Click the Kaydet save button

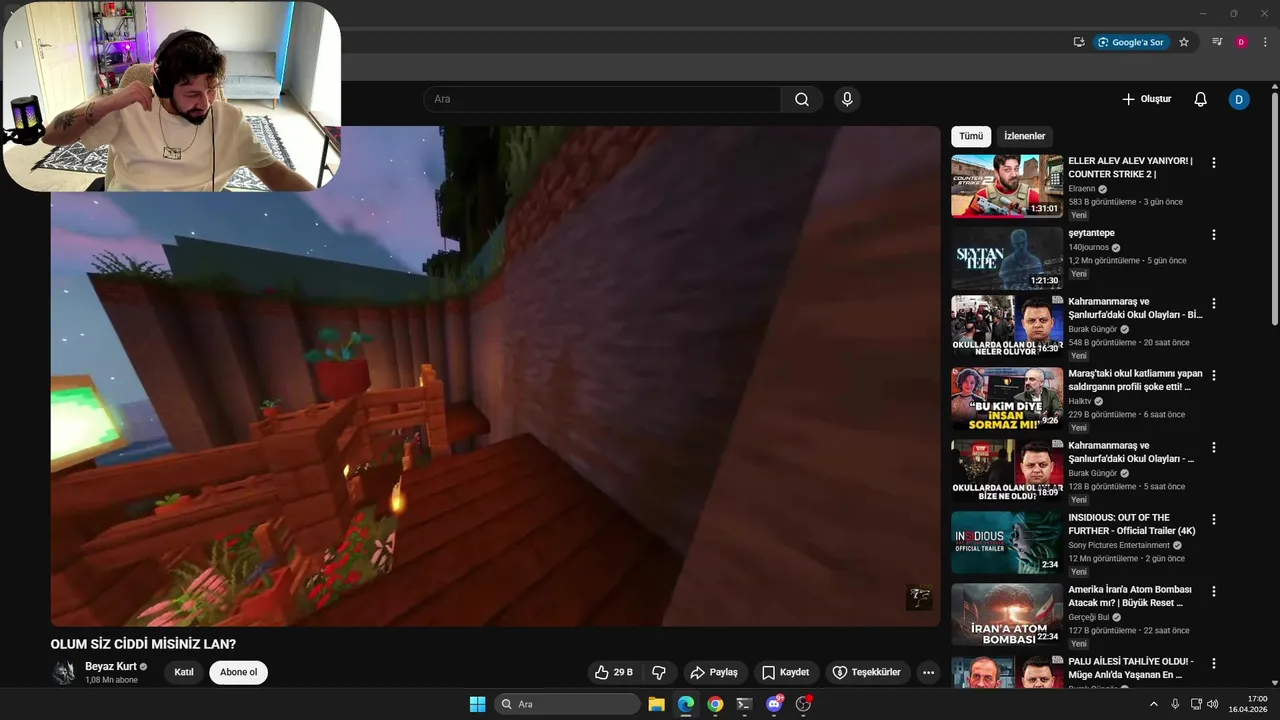tap(785, 672)
